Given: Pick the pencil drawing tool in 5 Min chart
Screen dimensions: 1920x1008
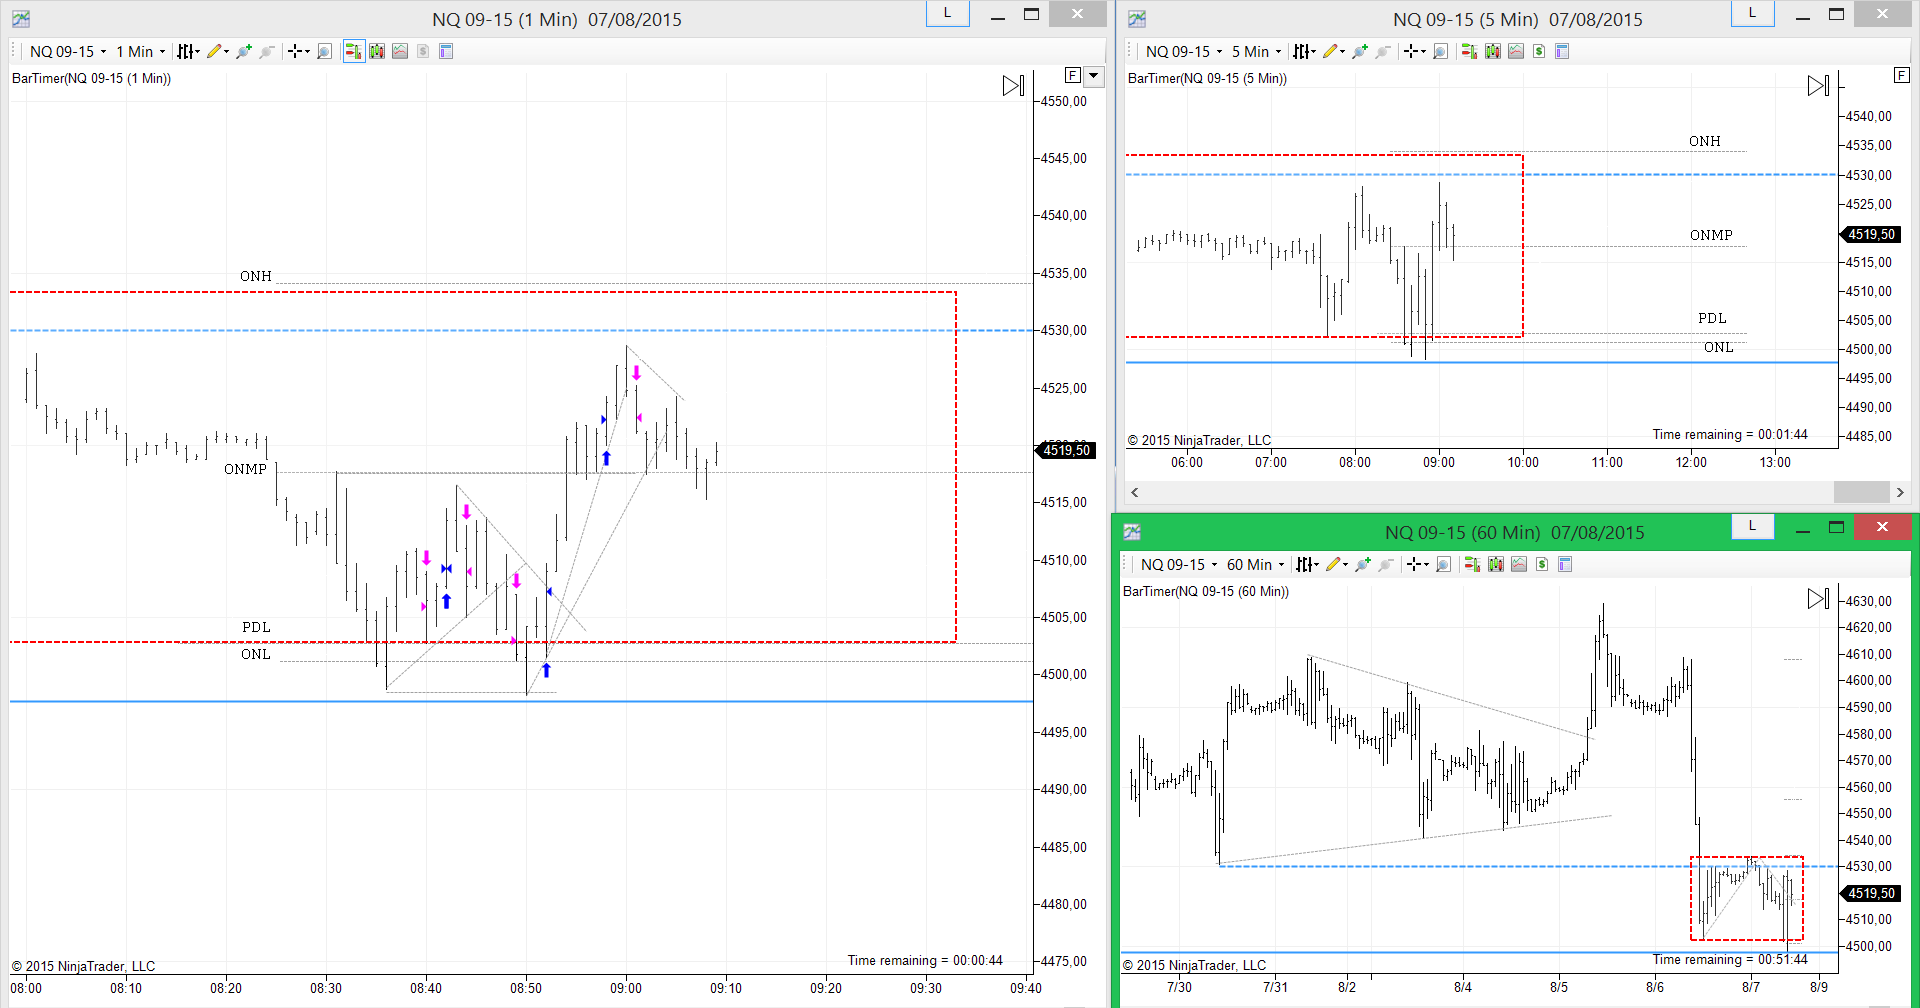Looking at the screenshot, I should coord(1330,51).
